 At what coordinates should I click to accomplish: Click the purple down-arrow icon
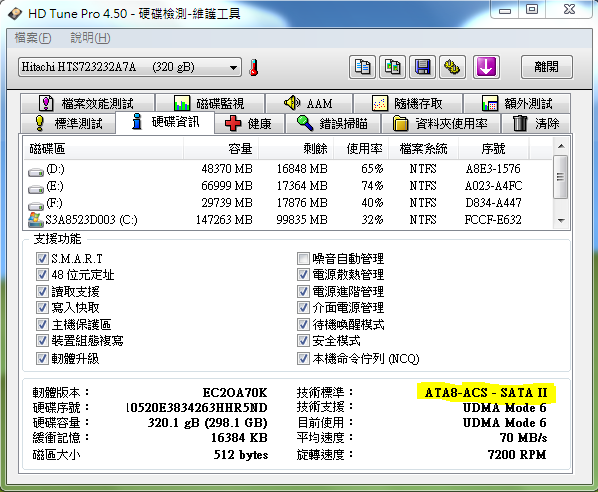tap(486, 67)
